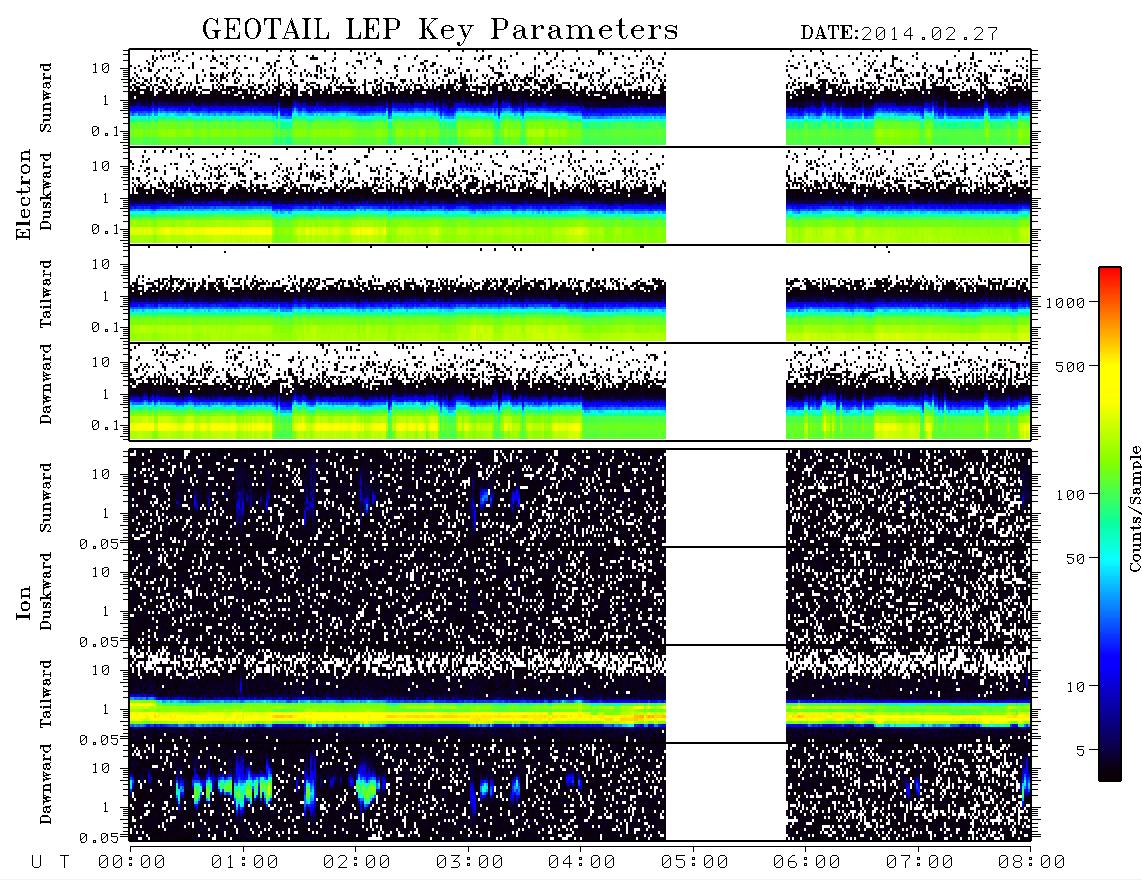
Task: Click the Electron "Duskward" panel label
Action: click(46, 192)
